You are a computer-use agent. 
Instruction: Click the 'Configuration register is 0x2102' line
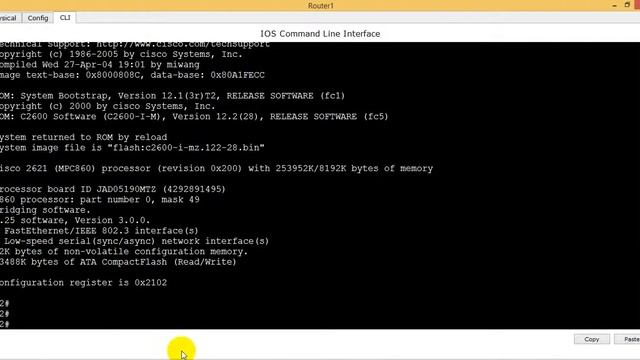pos(83,282)
